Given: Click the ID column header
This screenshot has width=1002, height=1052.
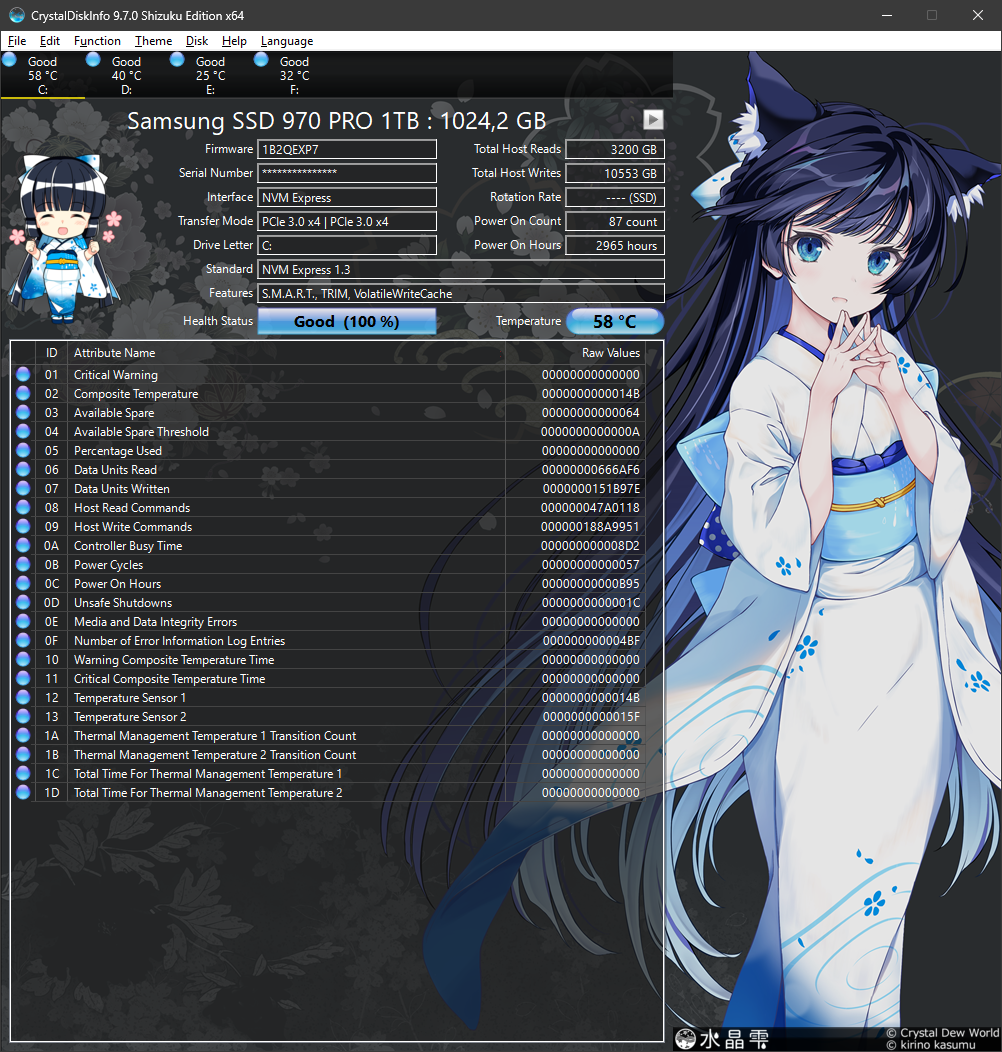Looking at the screenshot, I should 52,353.
